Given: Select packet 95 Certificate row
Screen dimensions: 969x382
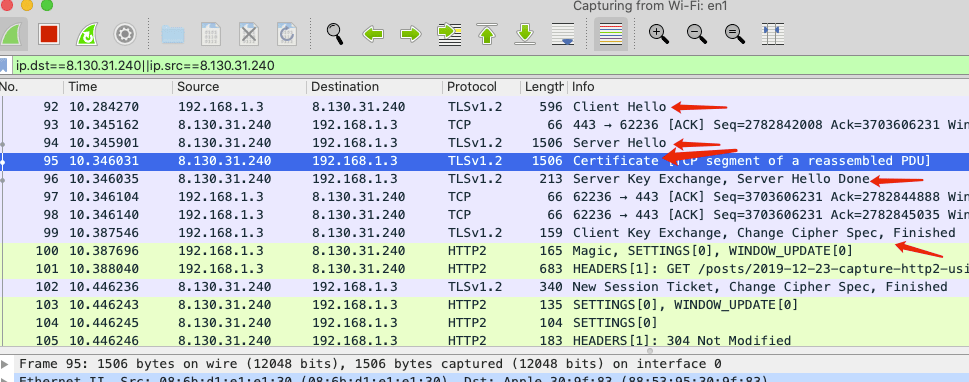Looking at the screenshot, I should 484,161.
